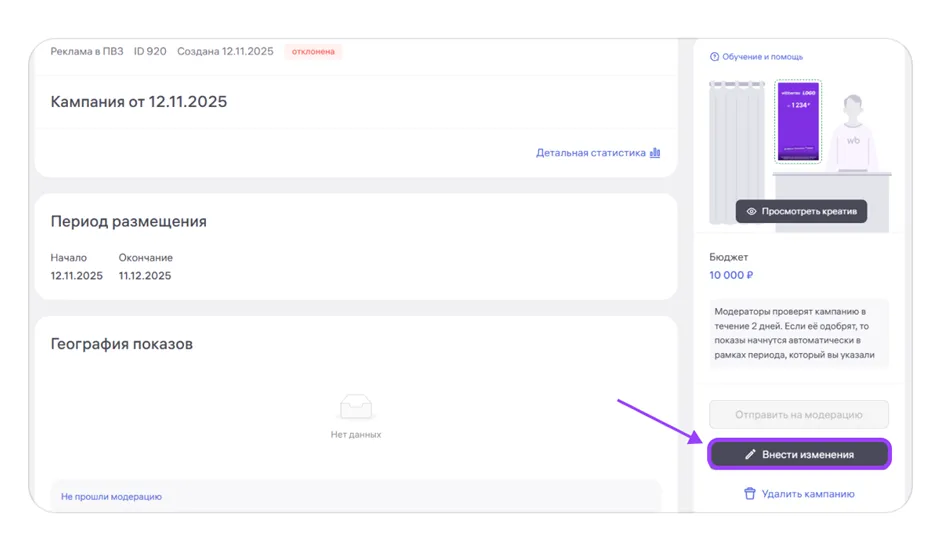
Task: Click the trash bin icon for Удалить кампанию
Action: point(750,494)
